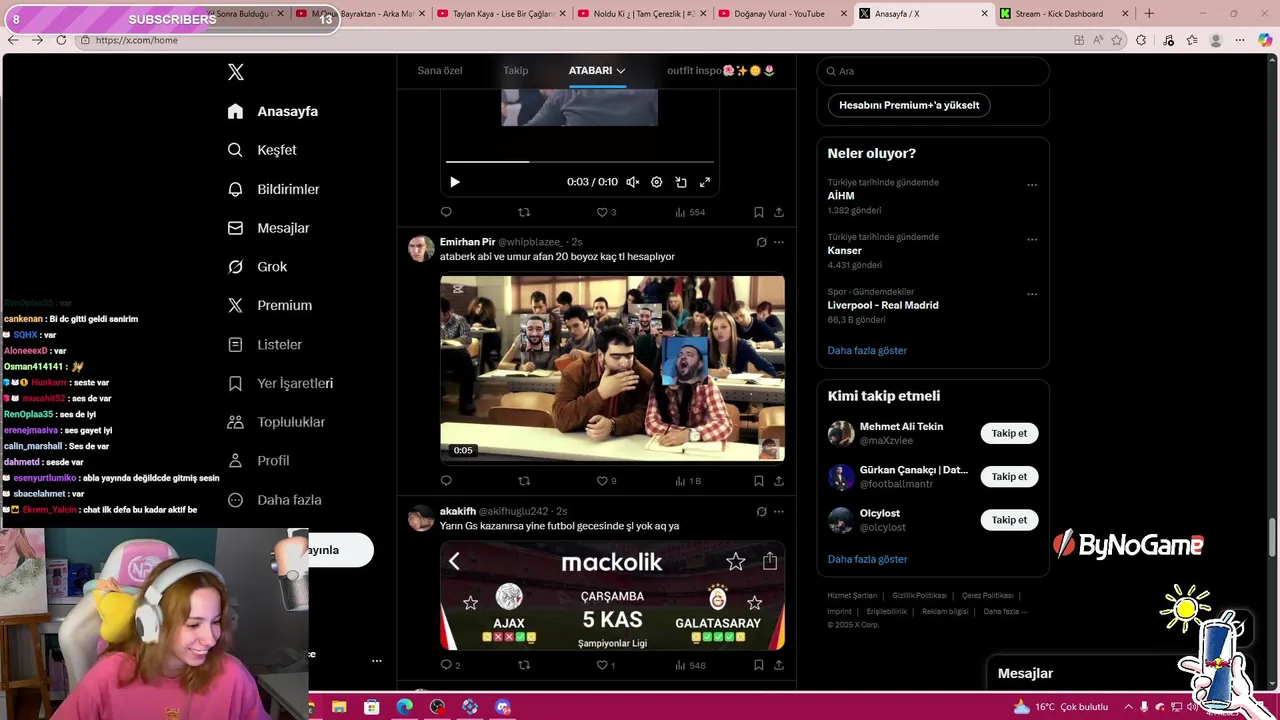
Task: Open Mesajlar in the sidebar
Action: point(268,228)
